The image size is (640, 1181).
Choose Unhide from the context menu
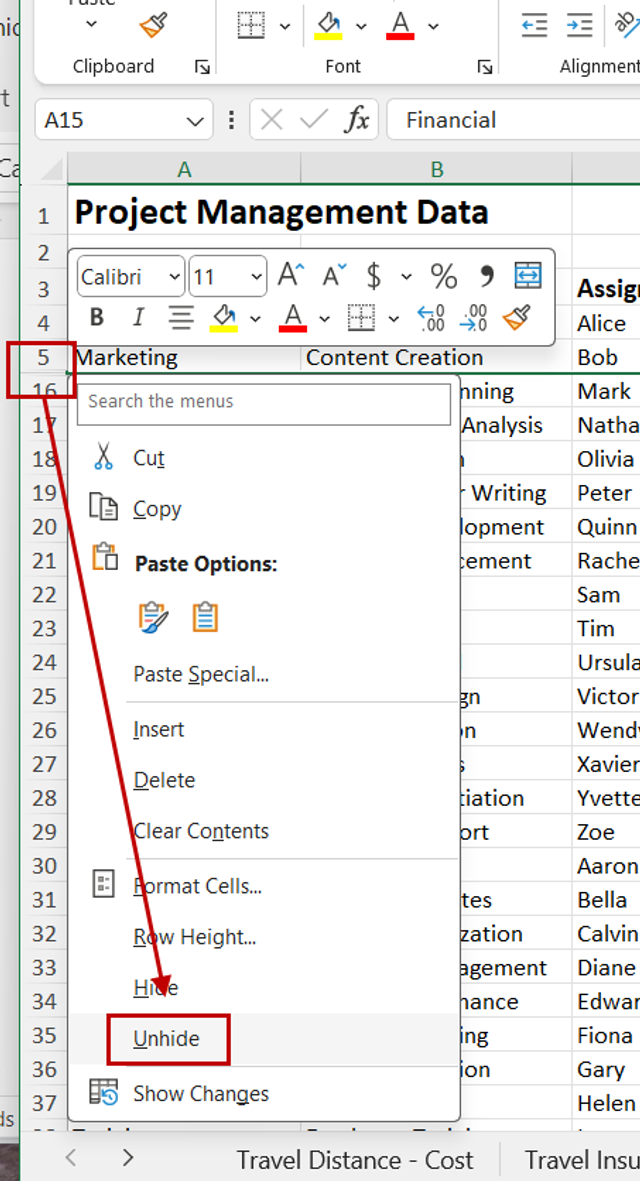click(x=168, y=1040)
